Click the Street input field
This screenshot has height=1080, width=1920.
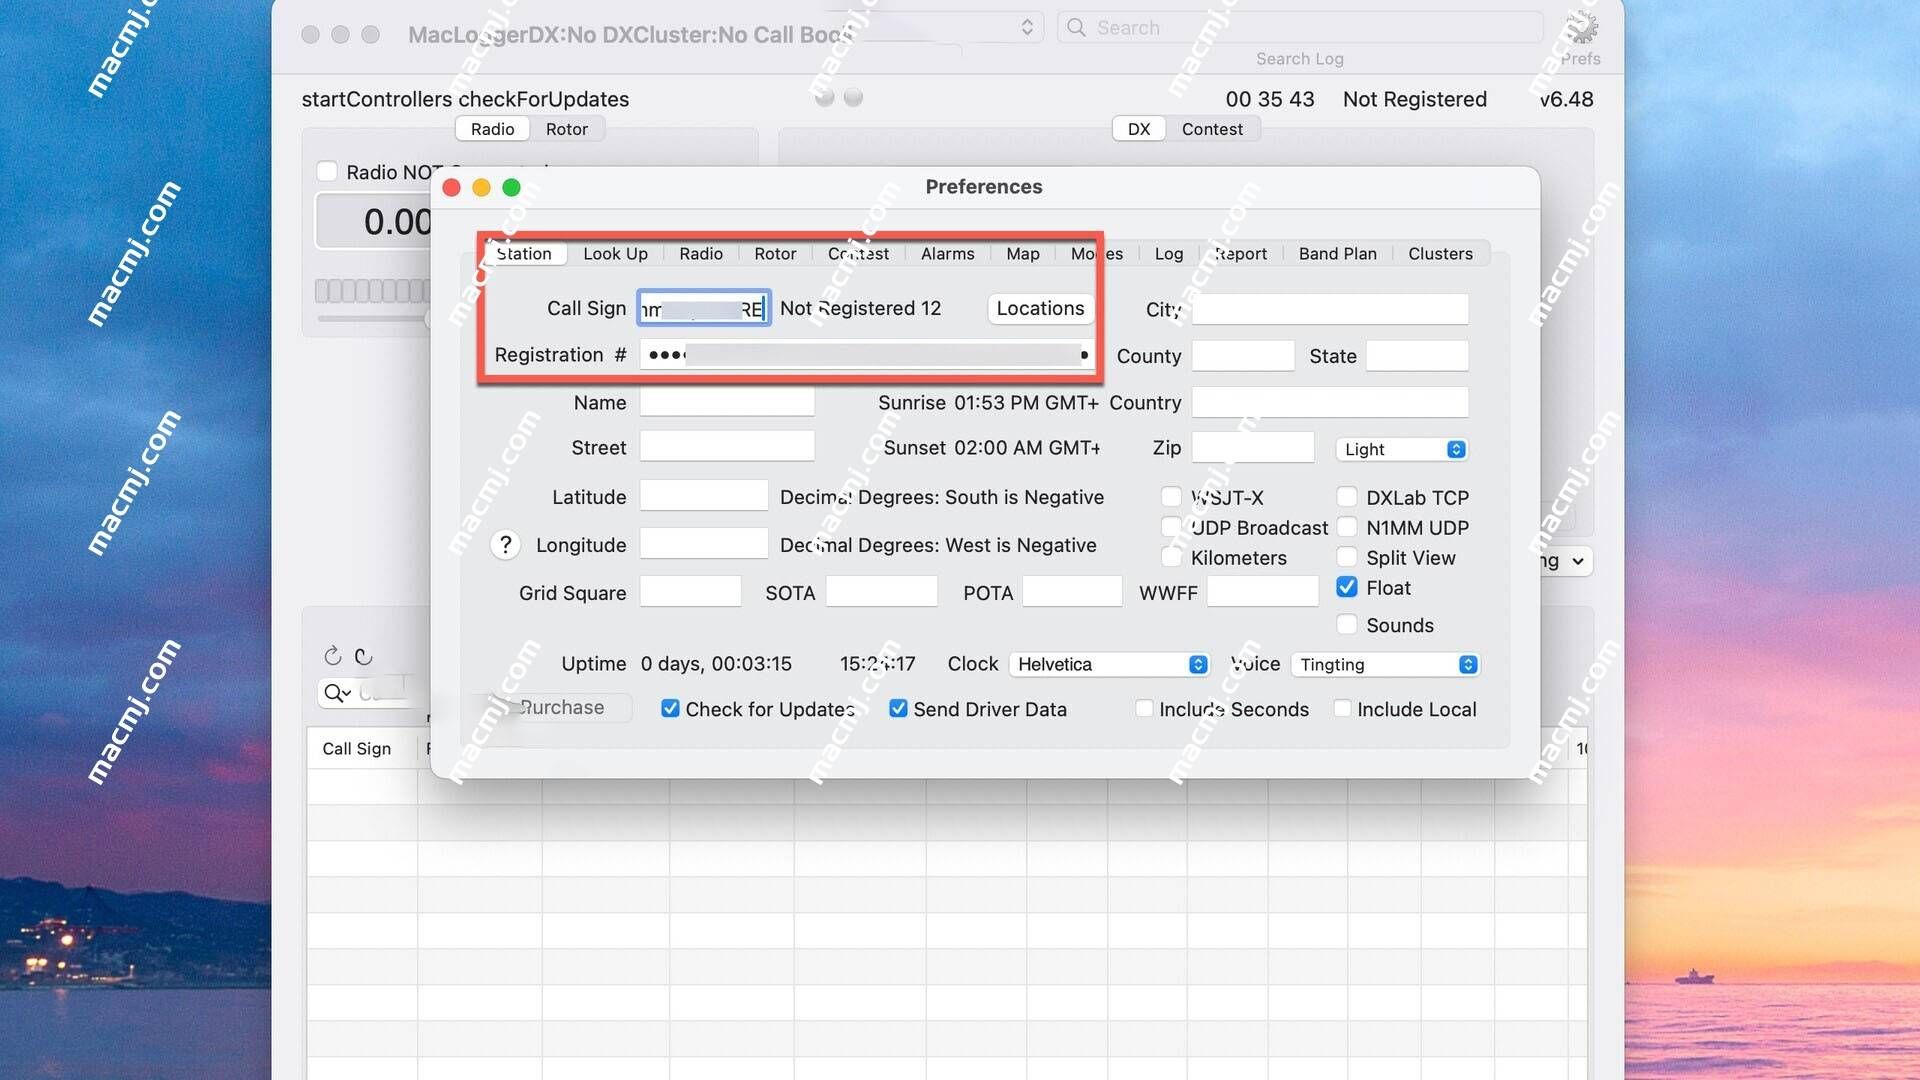727,447
